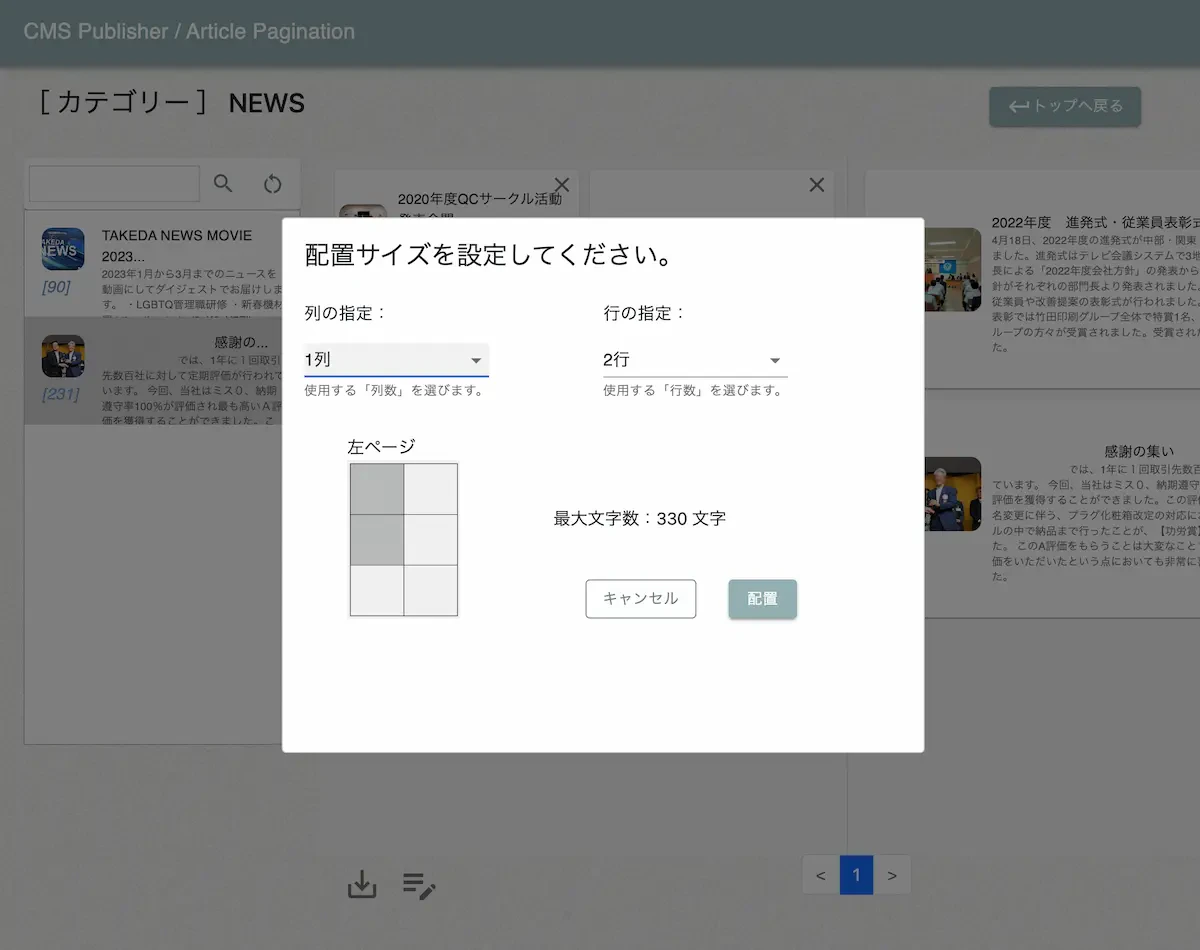Open the 列の指定 dropdown showing 1列
Image resolution: width=1200 pixels, height=950 pixels.
click(x=396, y=359)
